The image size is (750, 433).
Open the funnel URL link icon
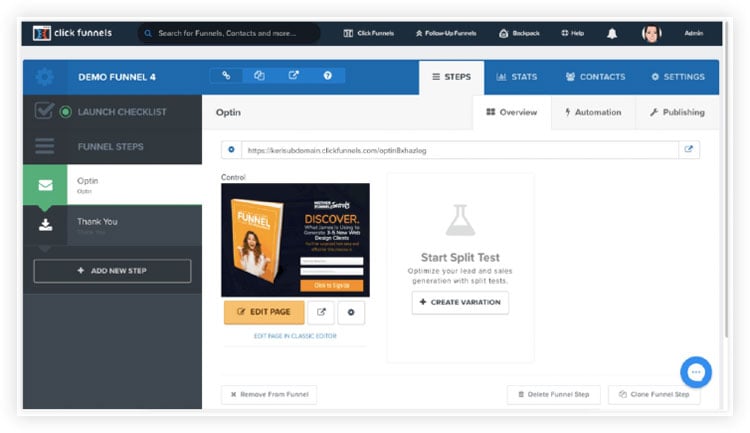(226, 76)
